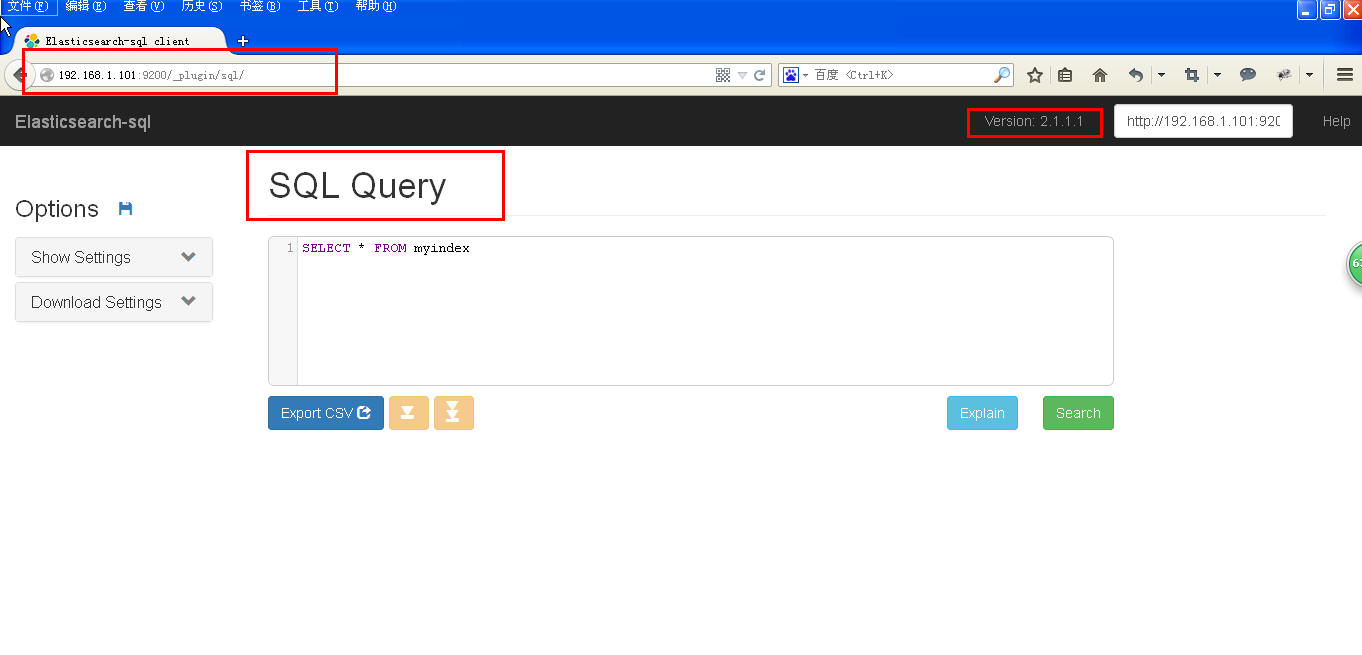This screenshot has height=655, width=1362.
Task: Click line number 1 in editor gutter
Action: [290, 248]
